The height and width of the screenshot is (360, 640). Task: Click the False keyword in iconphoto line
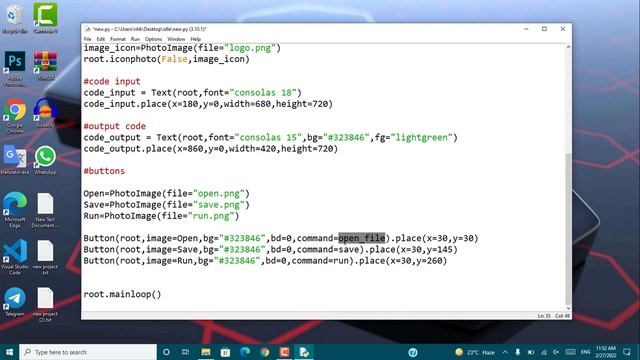(174, 59)
